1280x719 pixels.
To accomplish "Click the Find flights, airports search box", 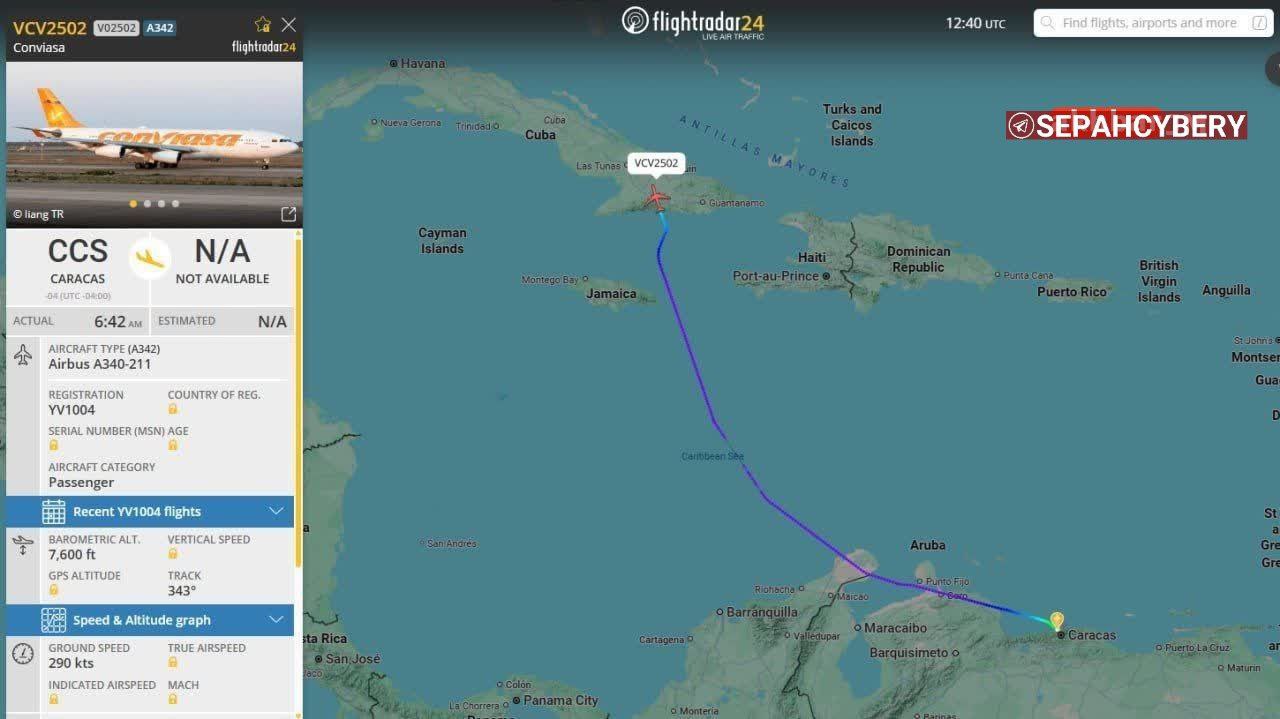I will tap(1148, 23).
